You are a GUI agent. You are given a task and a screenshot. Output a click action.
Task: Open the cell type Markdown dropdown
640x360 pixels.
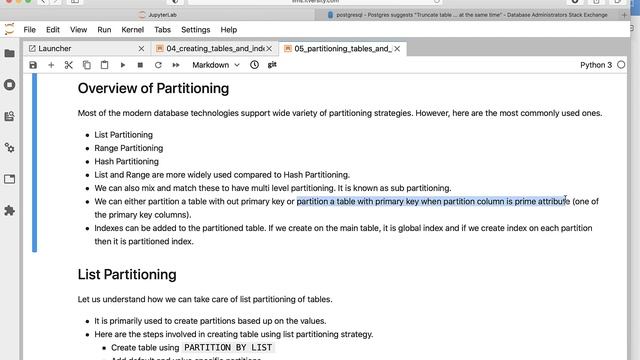pyautogui.click(x=216, y=65)
